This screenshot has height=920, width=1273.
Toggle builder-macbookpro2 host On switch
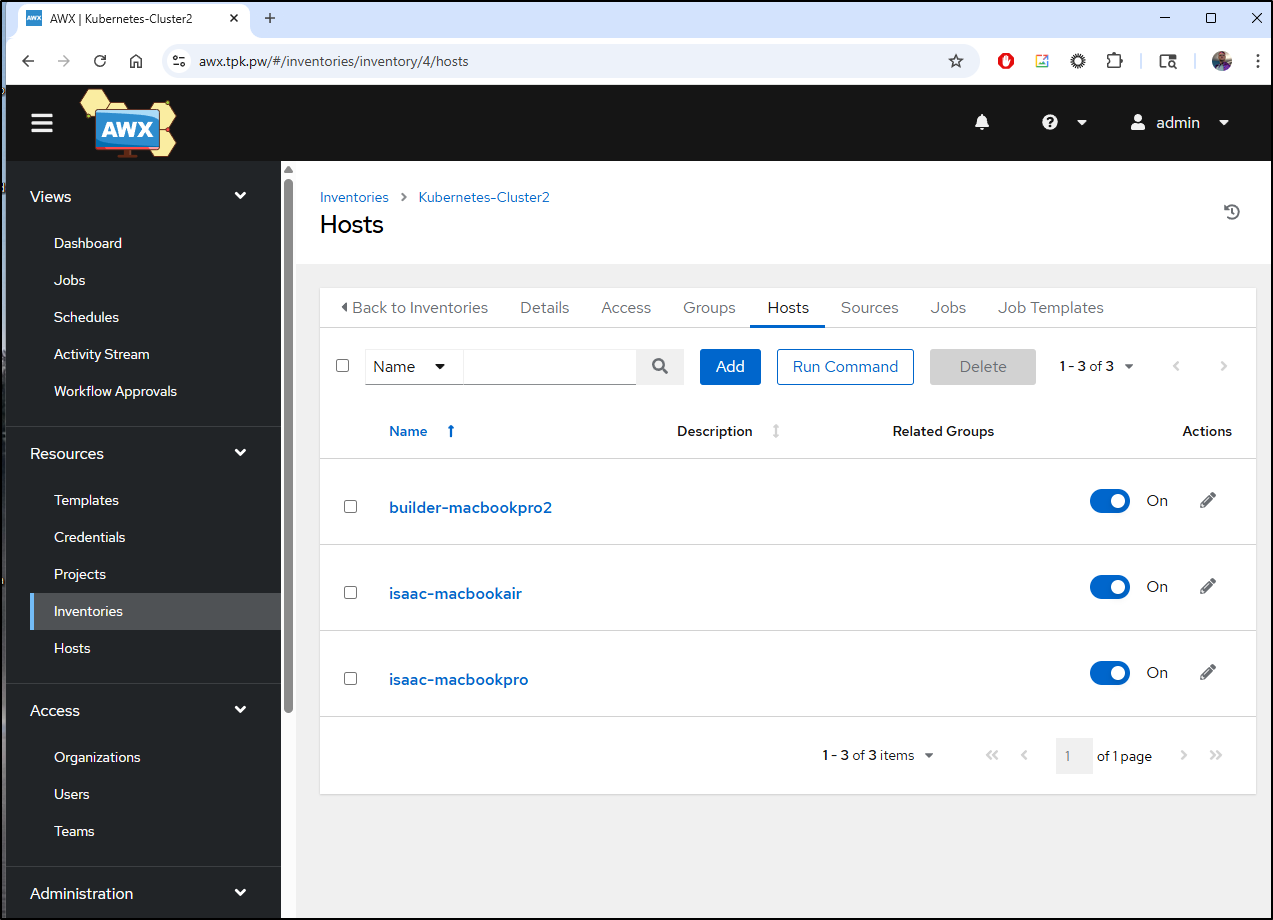pyautogui.click(x=1110, y=501)
